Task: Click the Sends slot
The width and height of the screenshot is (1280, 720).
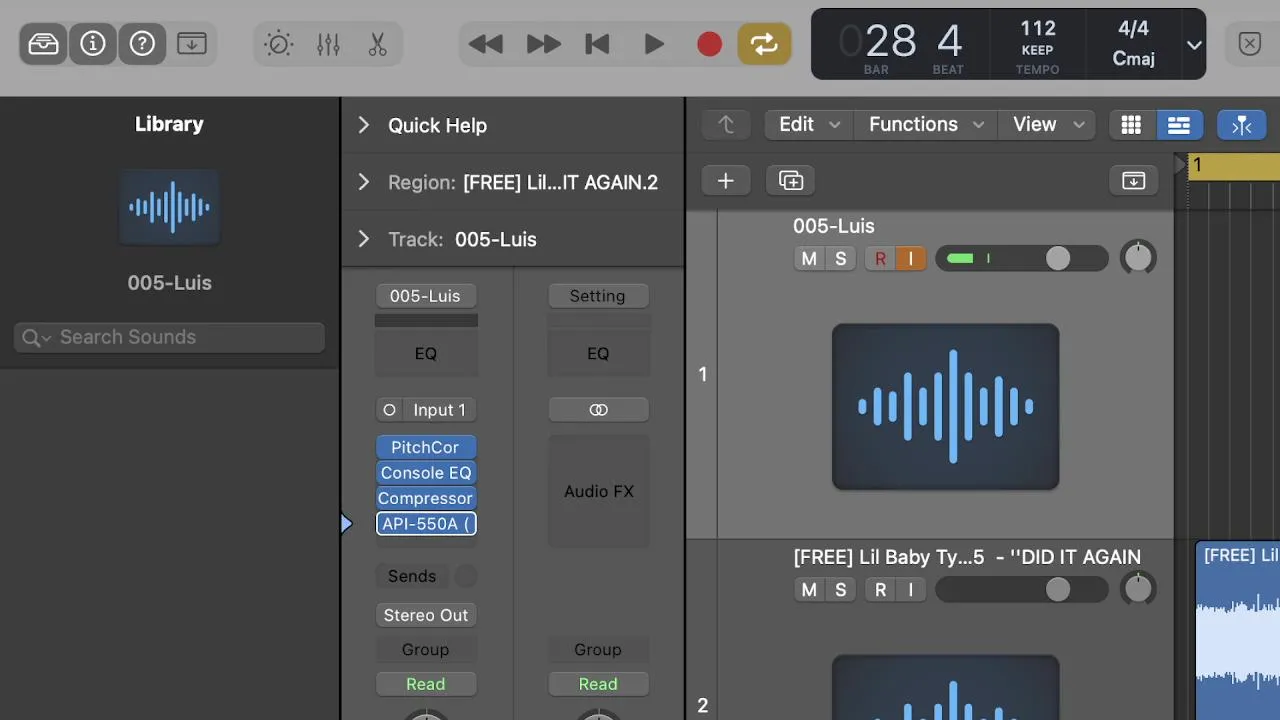Action: tap(412, 576)
